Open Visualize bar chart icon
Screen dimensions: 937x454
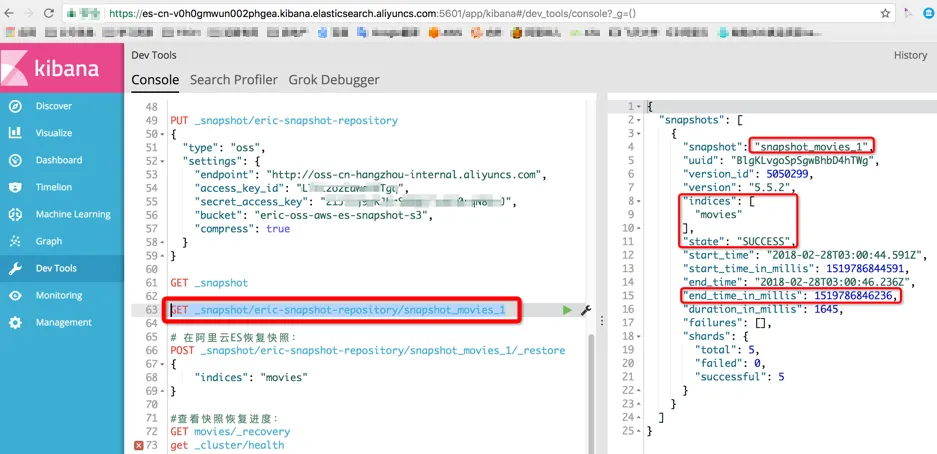[15, 133]
